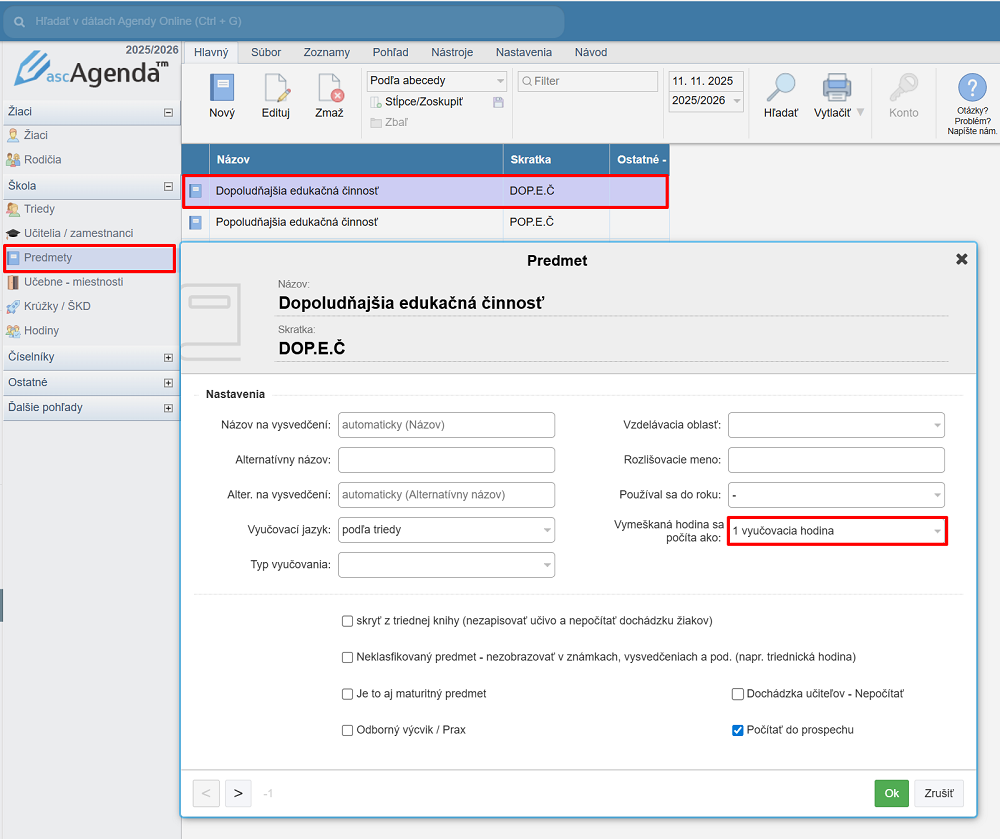
Task: Toggle Je to aj maturitný predmet
Action: 347,694
